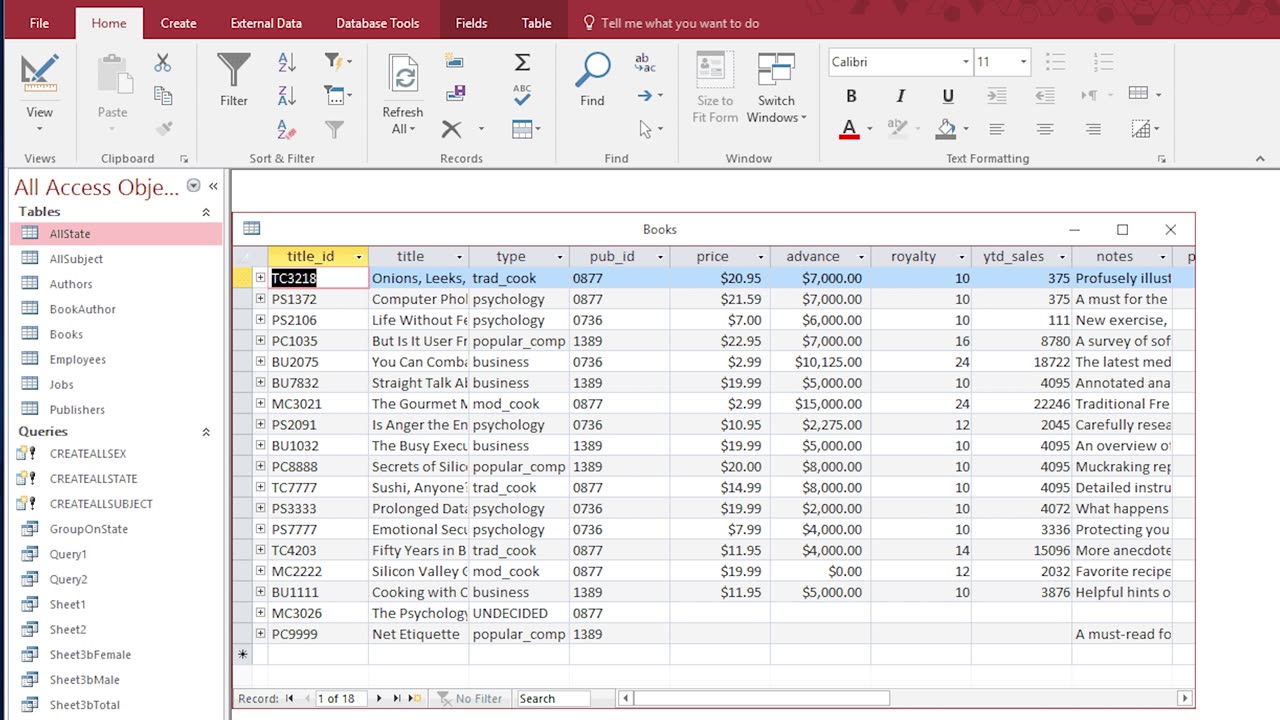The image size is (1280, 720).
Task: Click the alternate row color icon
Action: coord(1141,129)
